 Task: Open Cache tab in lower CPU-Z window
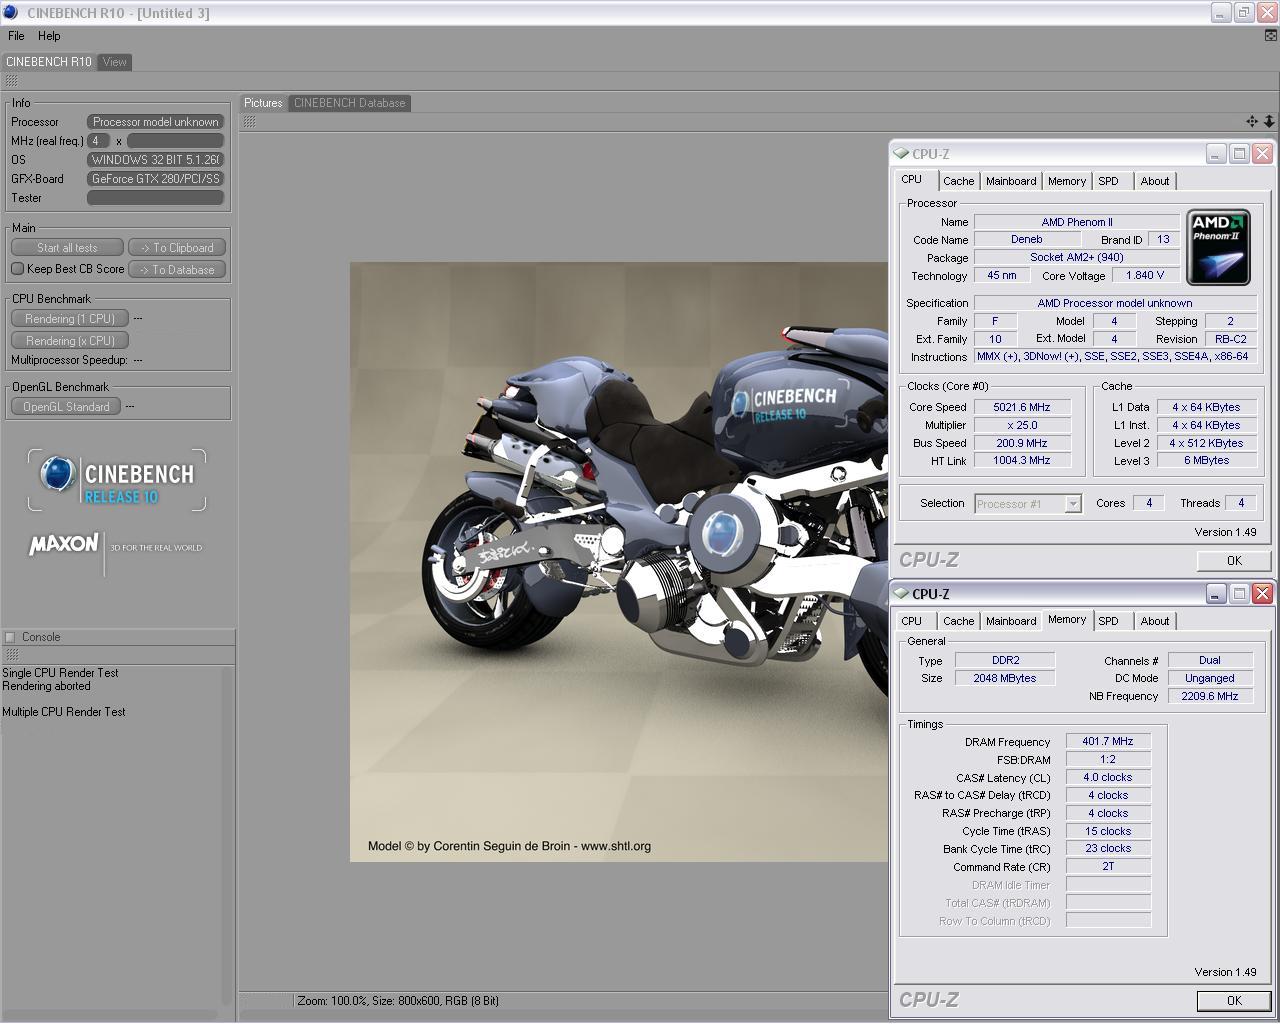click(958, 621)
